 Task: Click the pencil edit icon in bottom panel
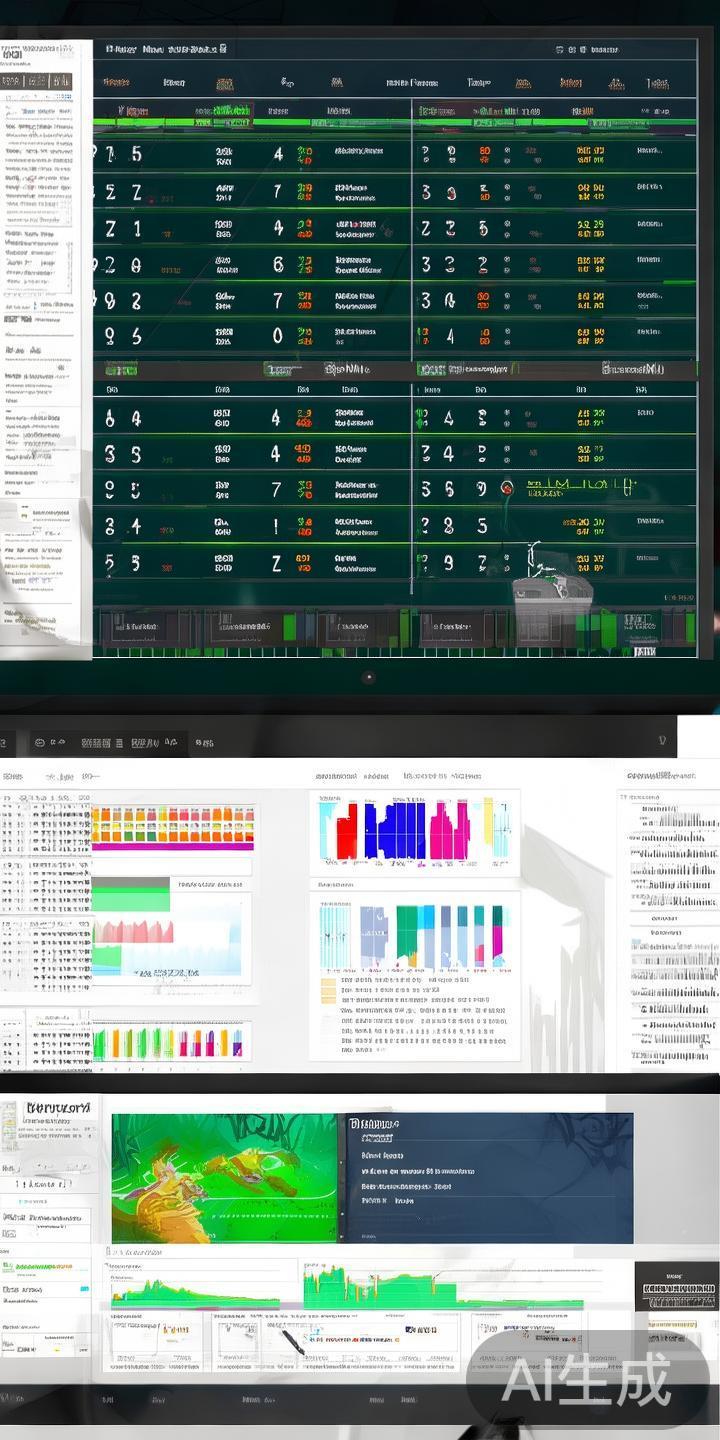pyautogui.click(x=293, y=1341)
